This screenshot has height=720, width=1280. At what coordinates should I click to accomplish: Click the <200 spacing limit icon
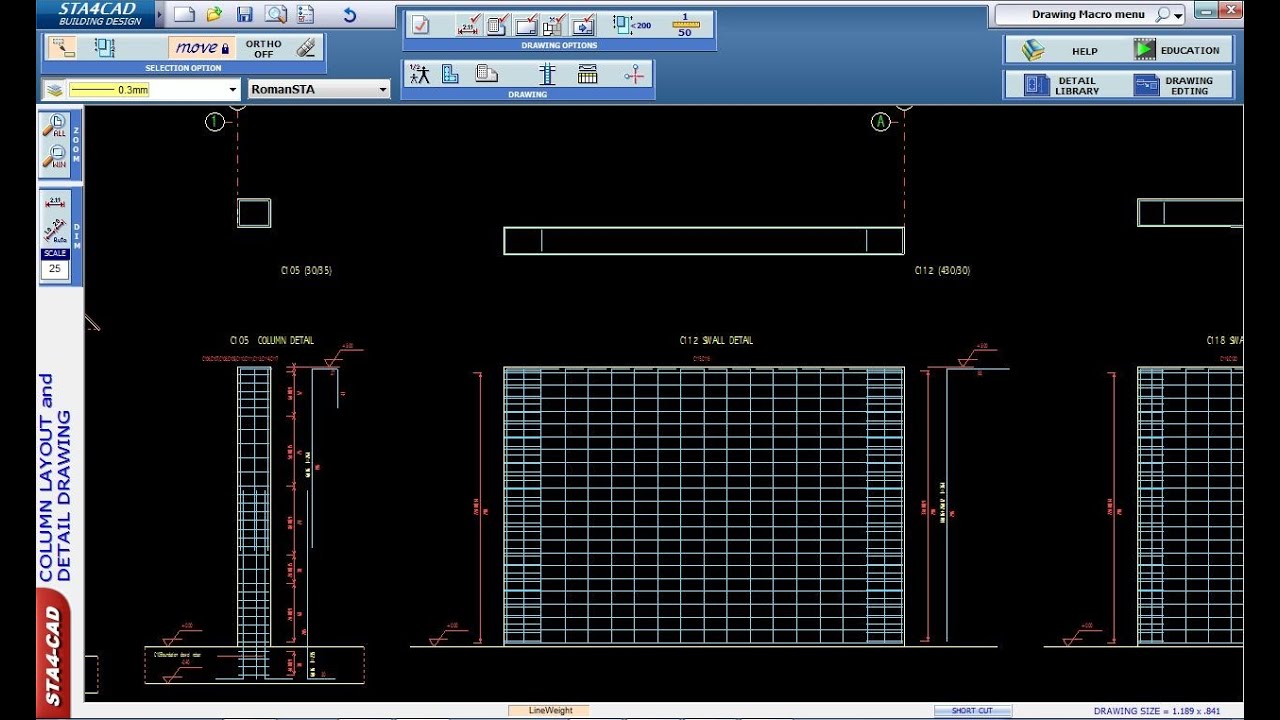coord(631,26)
